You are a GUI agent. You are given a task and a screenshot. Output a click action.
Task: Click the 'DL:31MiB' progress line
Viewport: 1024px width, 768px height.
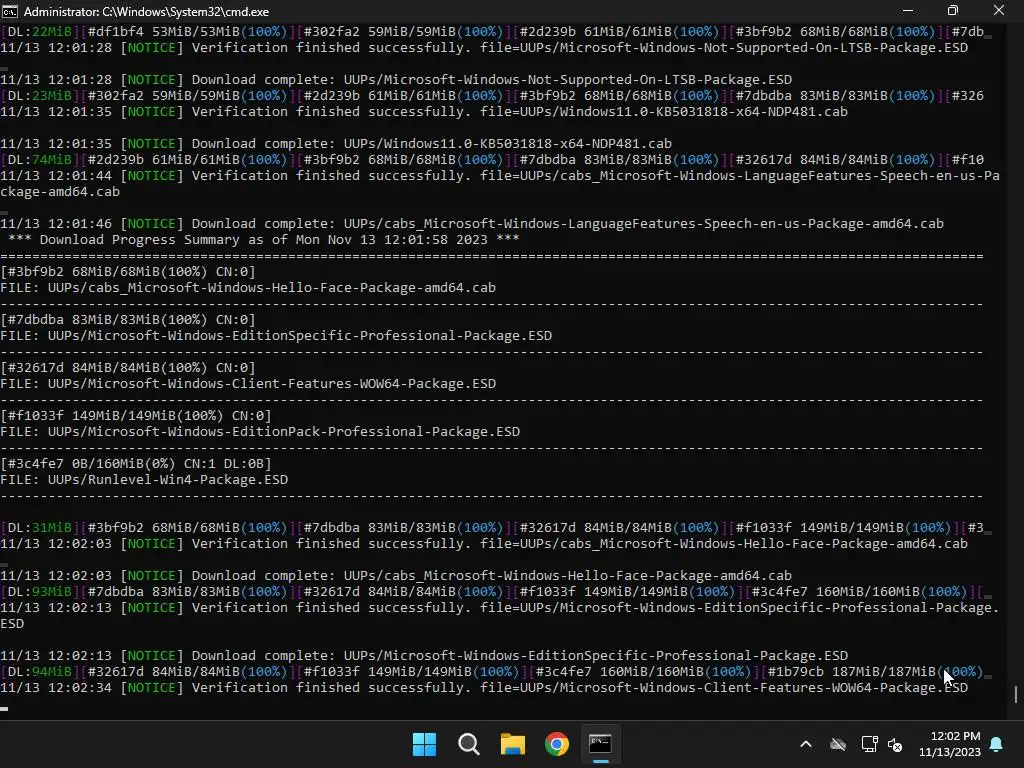coord(492,528)
